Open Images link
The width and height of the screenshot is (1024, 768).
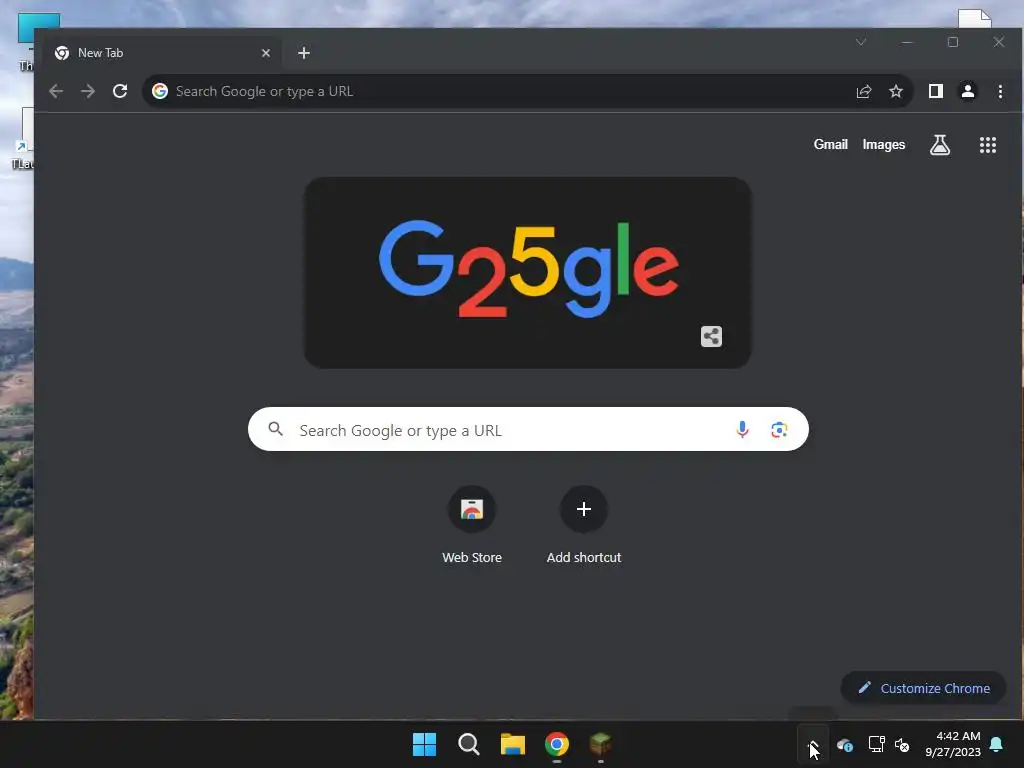click(x=884, y=144)
